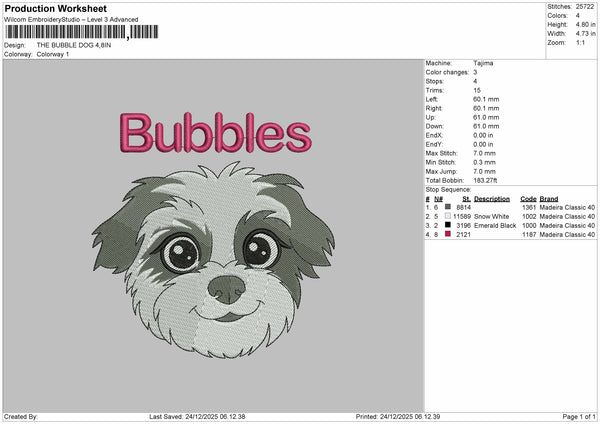
Task: Click the Colorway 1 value
Action: tap(53, 54)
